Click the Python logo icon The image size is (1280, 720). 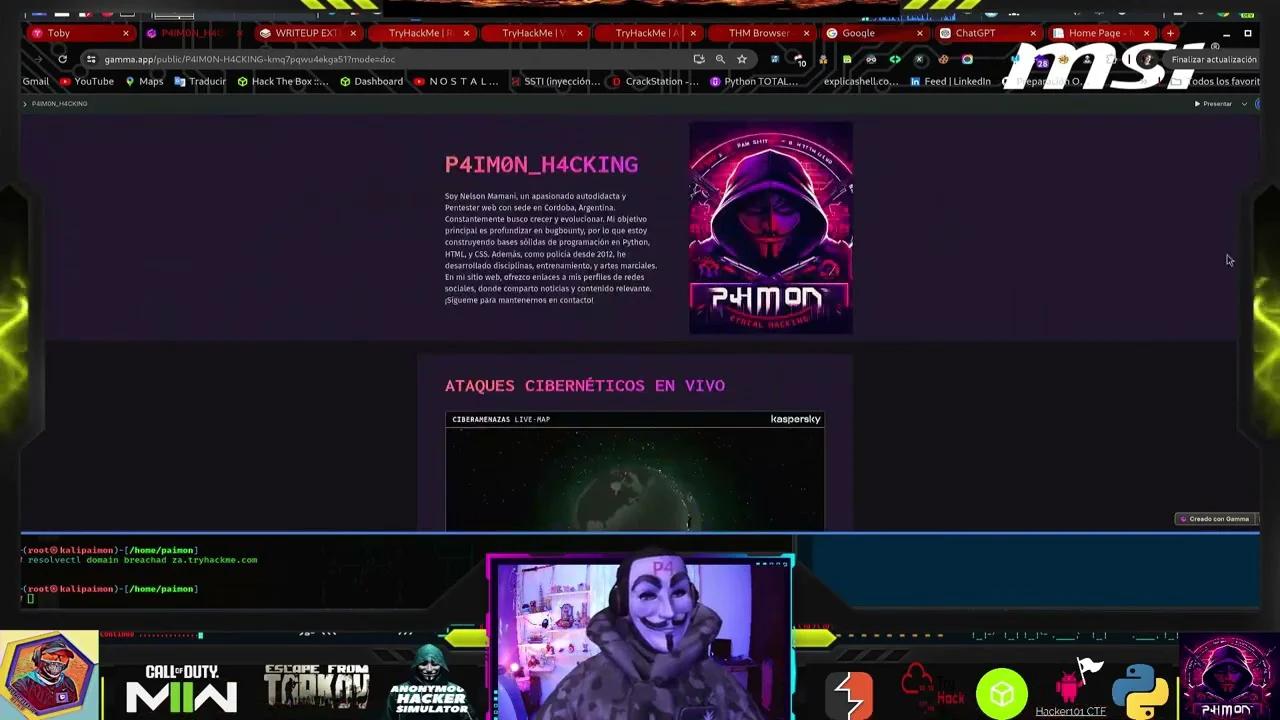(1140, 690)
